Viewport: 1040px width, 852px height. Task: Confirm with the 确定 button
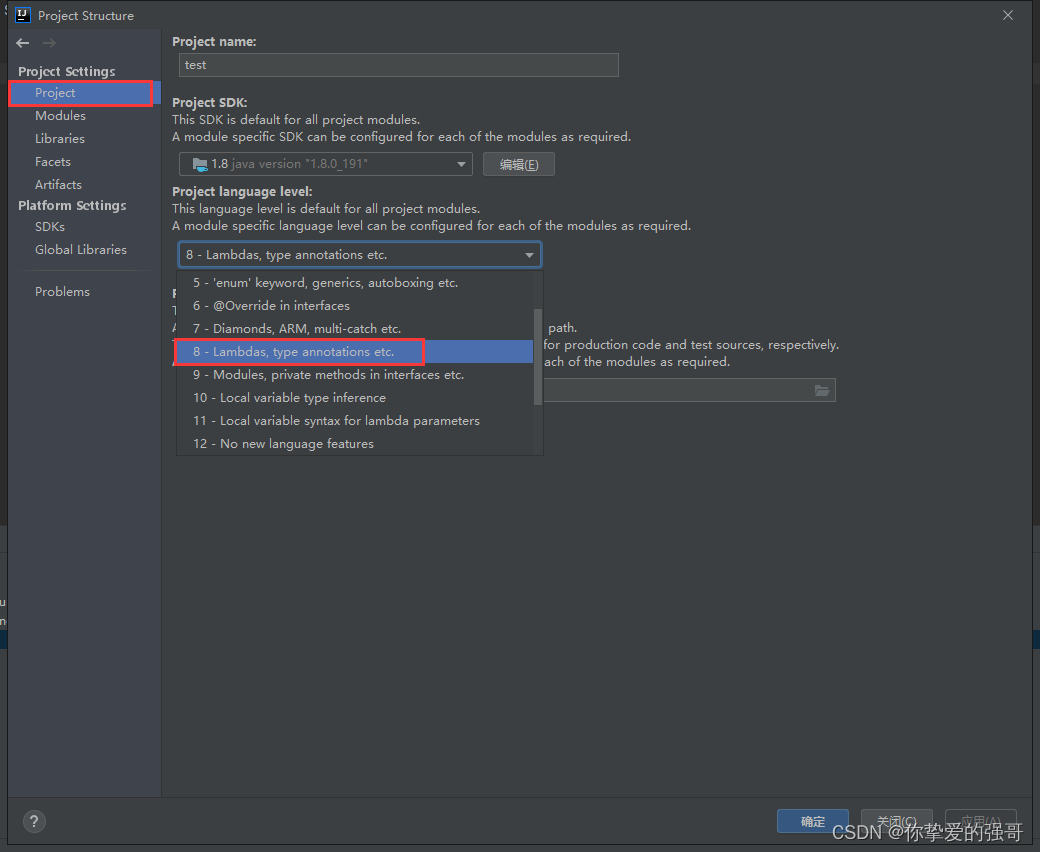(812, 822)
